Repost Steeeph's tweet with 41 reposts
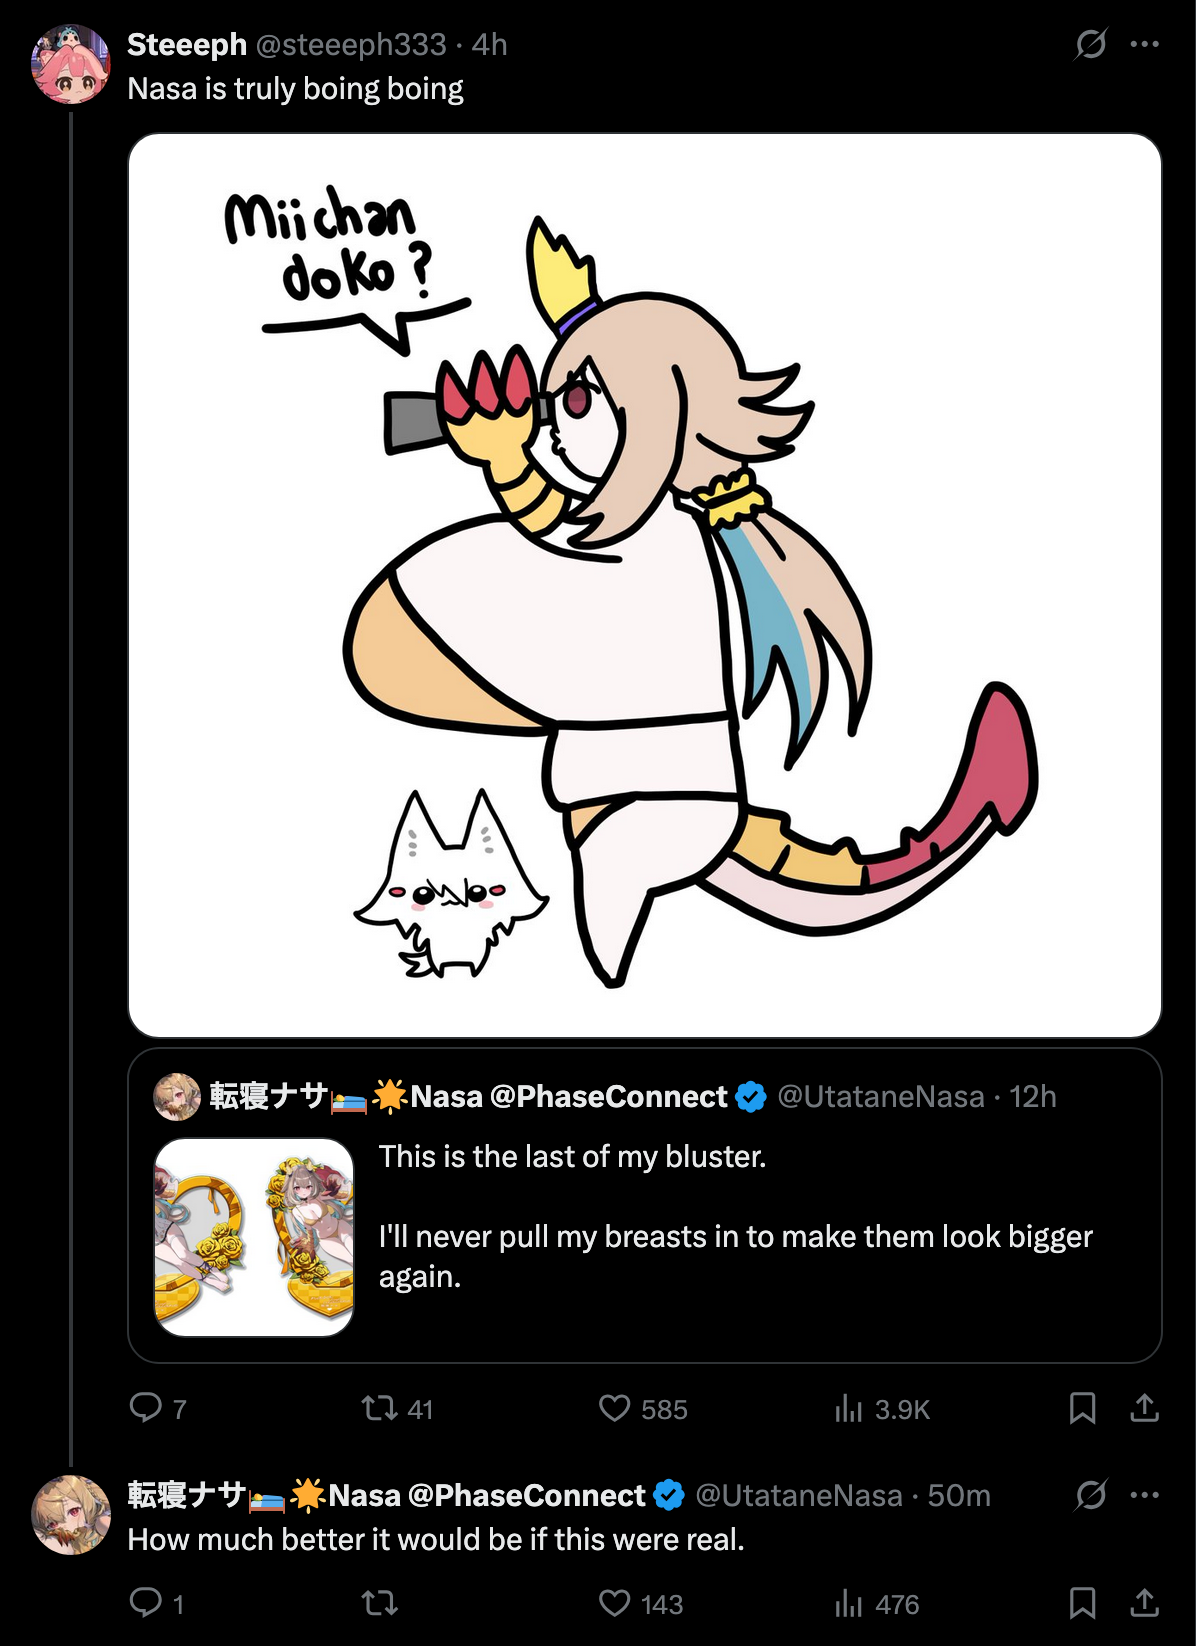 (x=380, y=1408)
